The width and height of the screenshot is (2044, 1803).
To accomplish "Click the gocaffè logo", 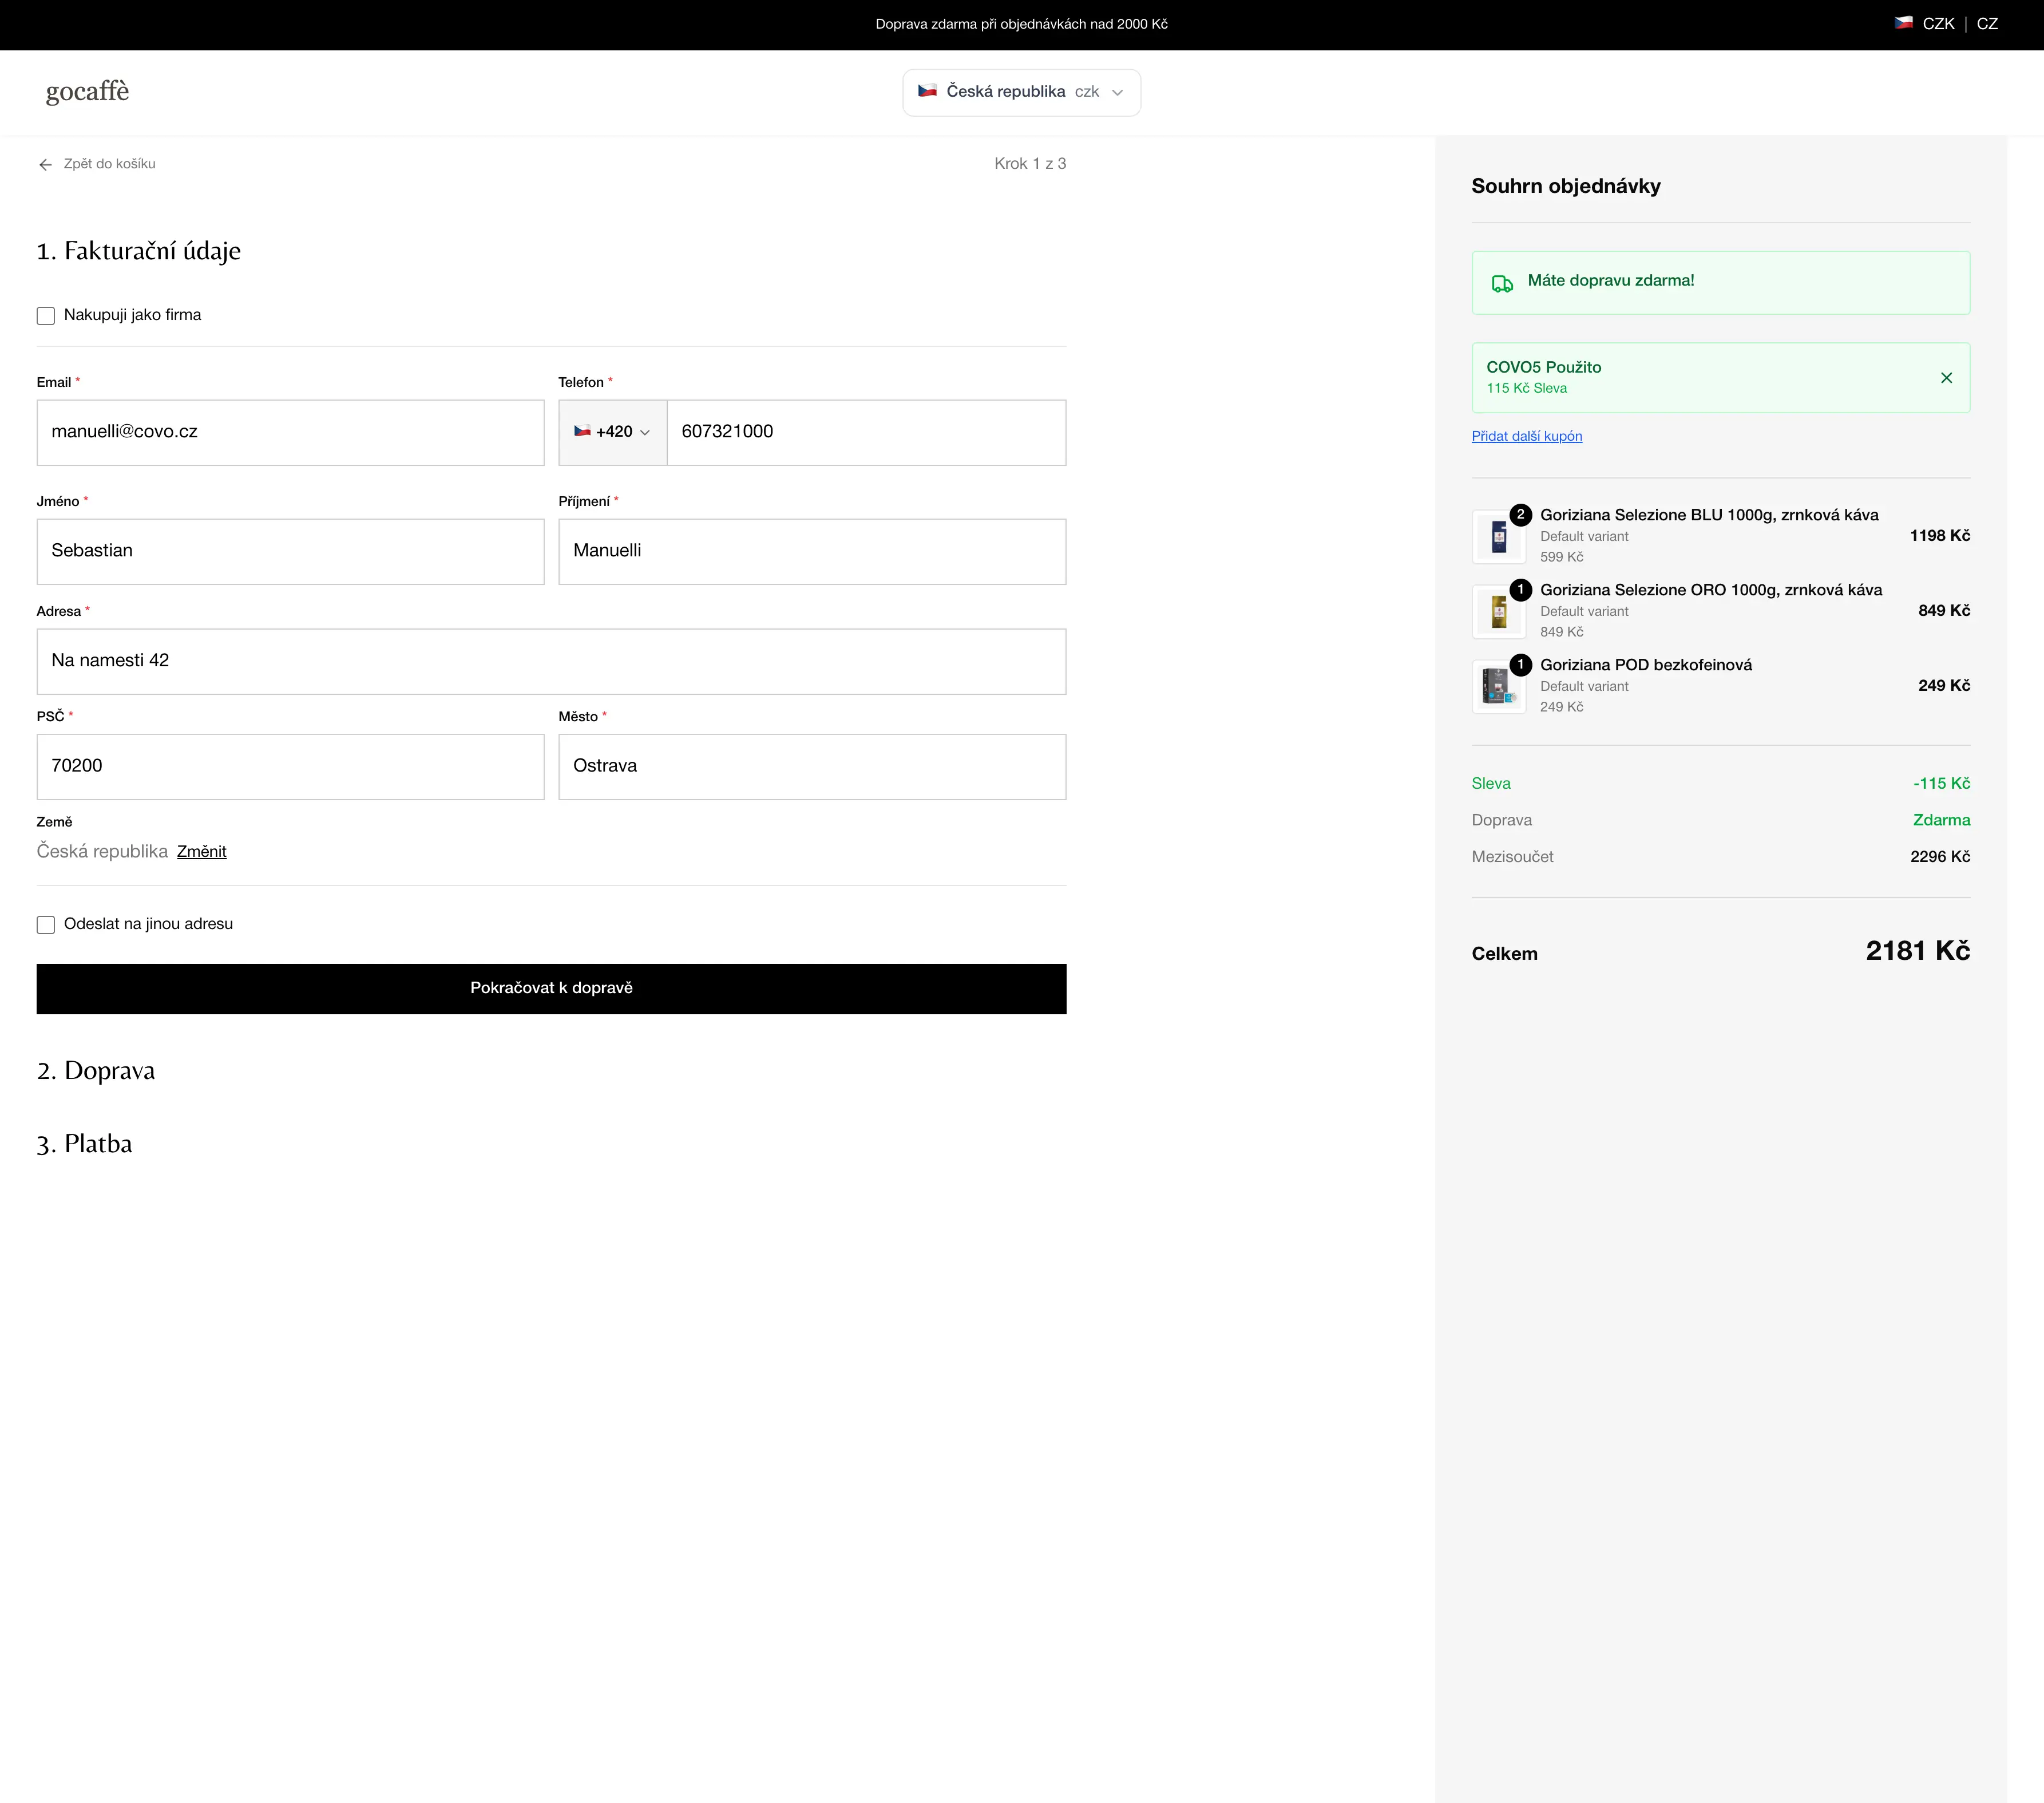I will click(x=87, y=91).
